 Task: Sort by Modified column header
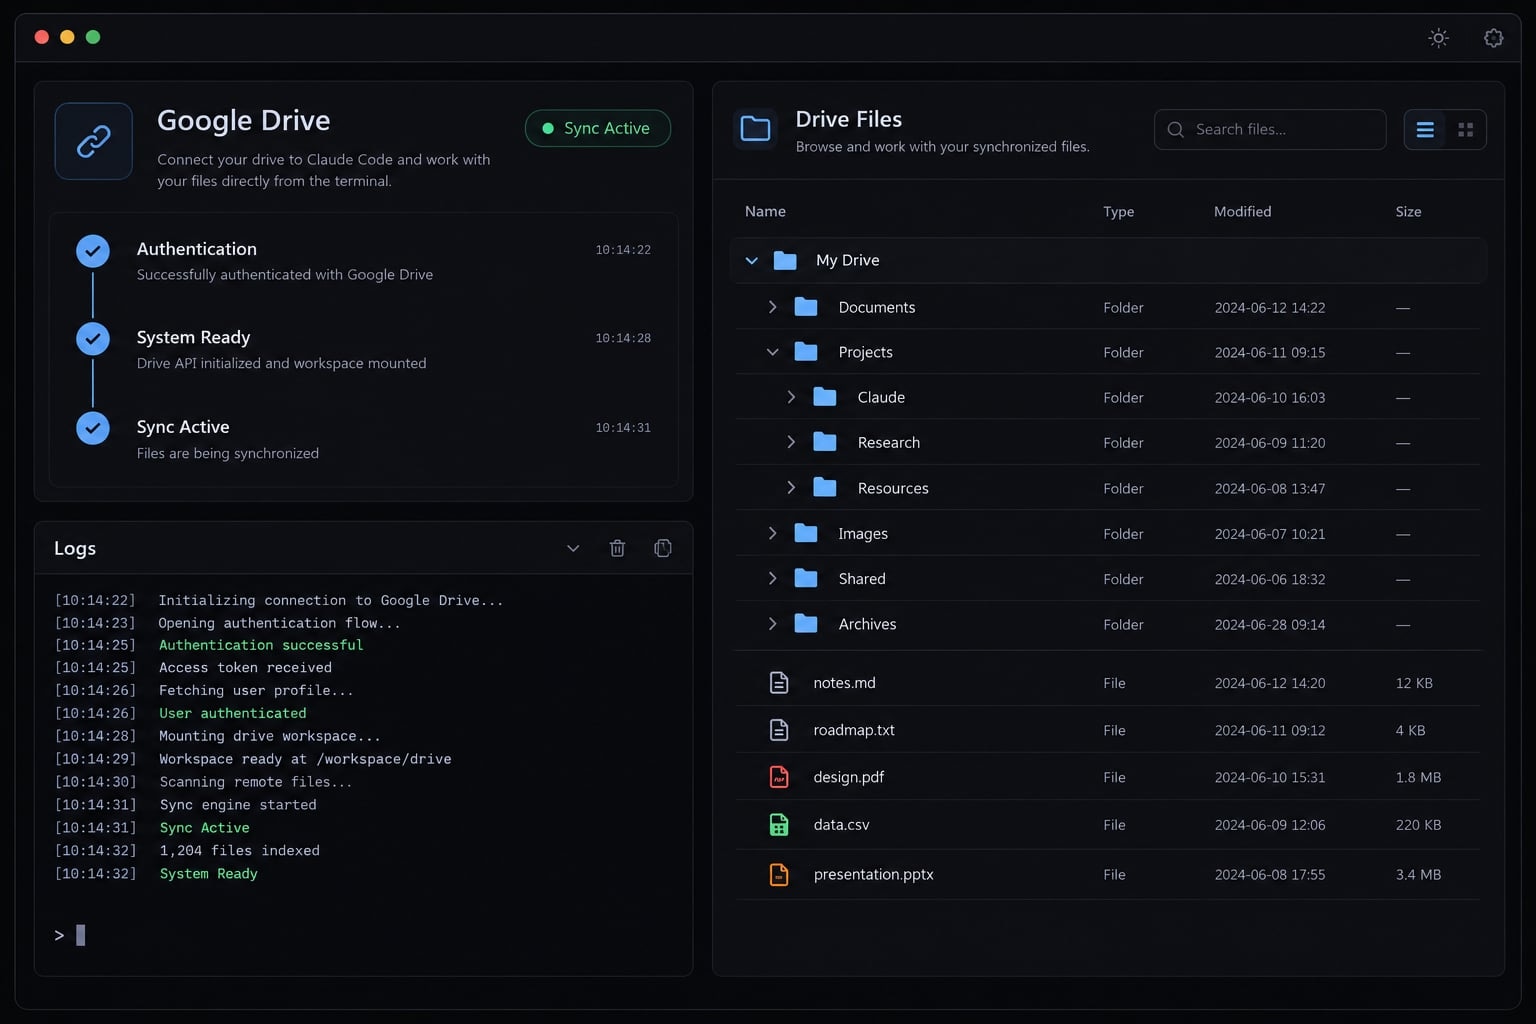[1242, 211]
